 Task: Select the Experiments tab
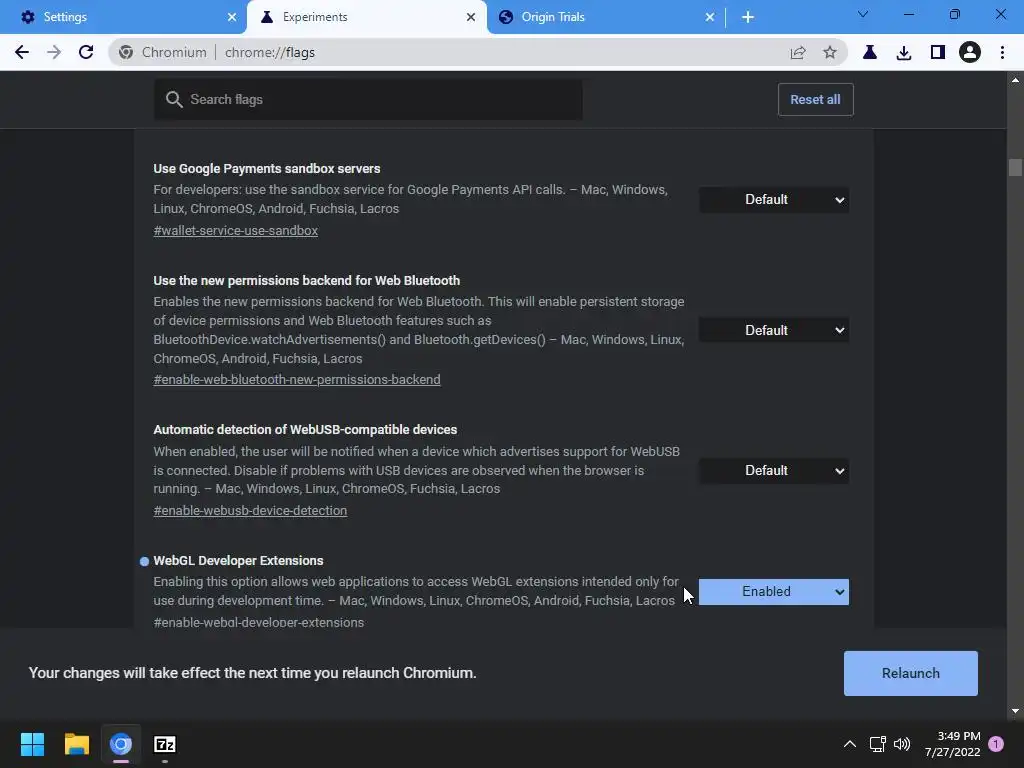[x=366, y=17]
